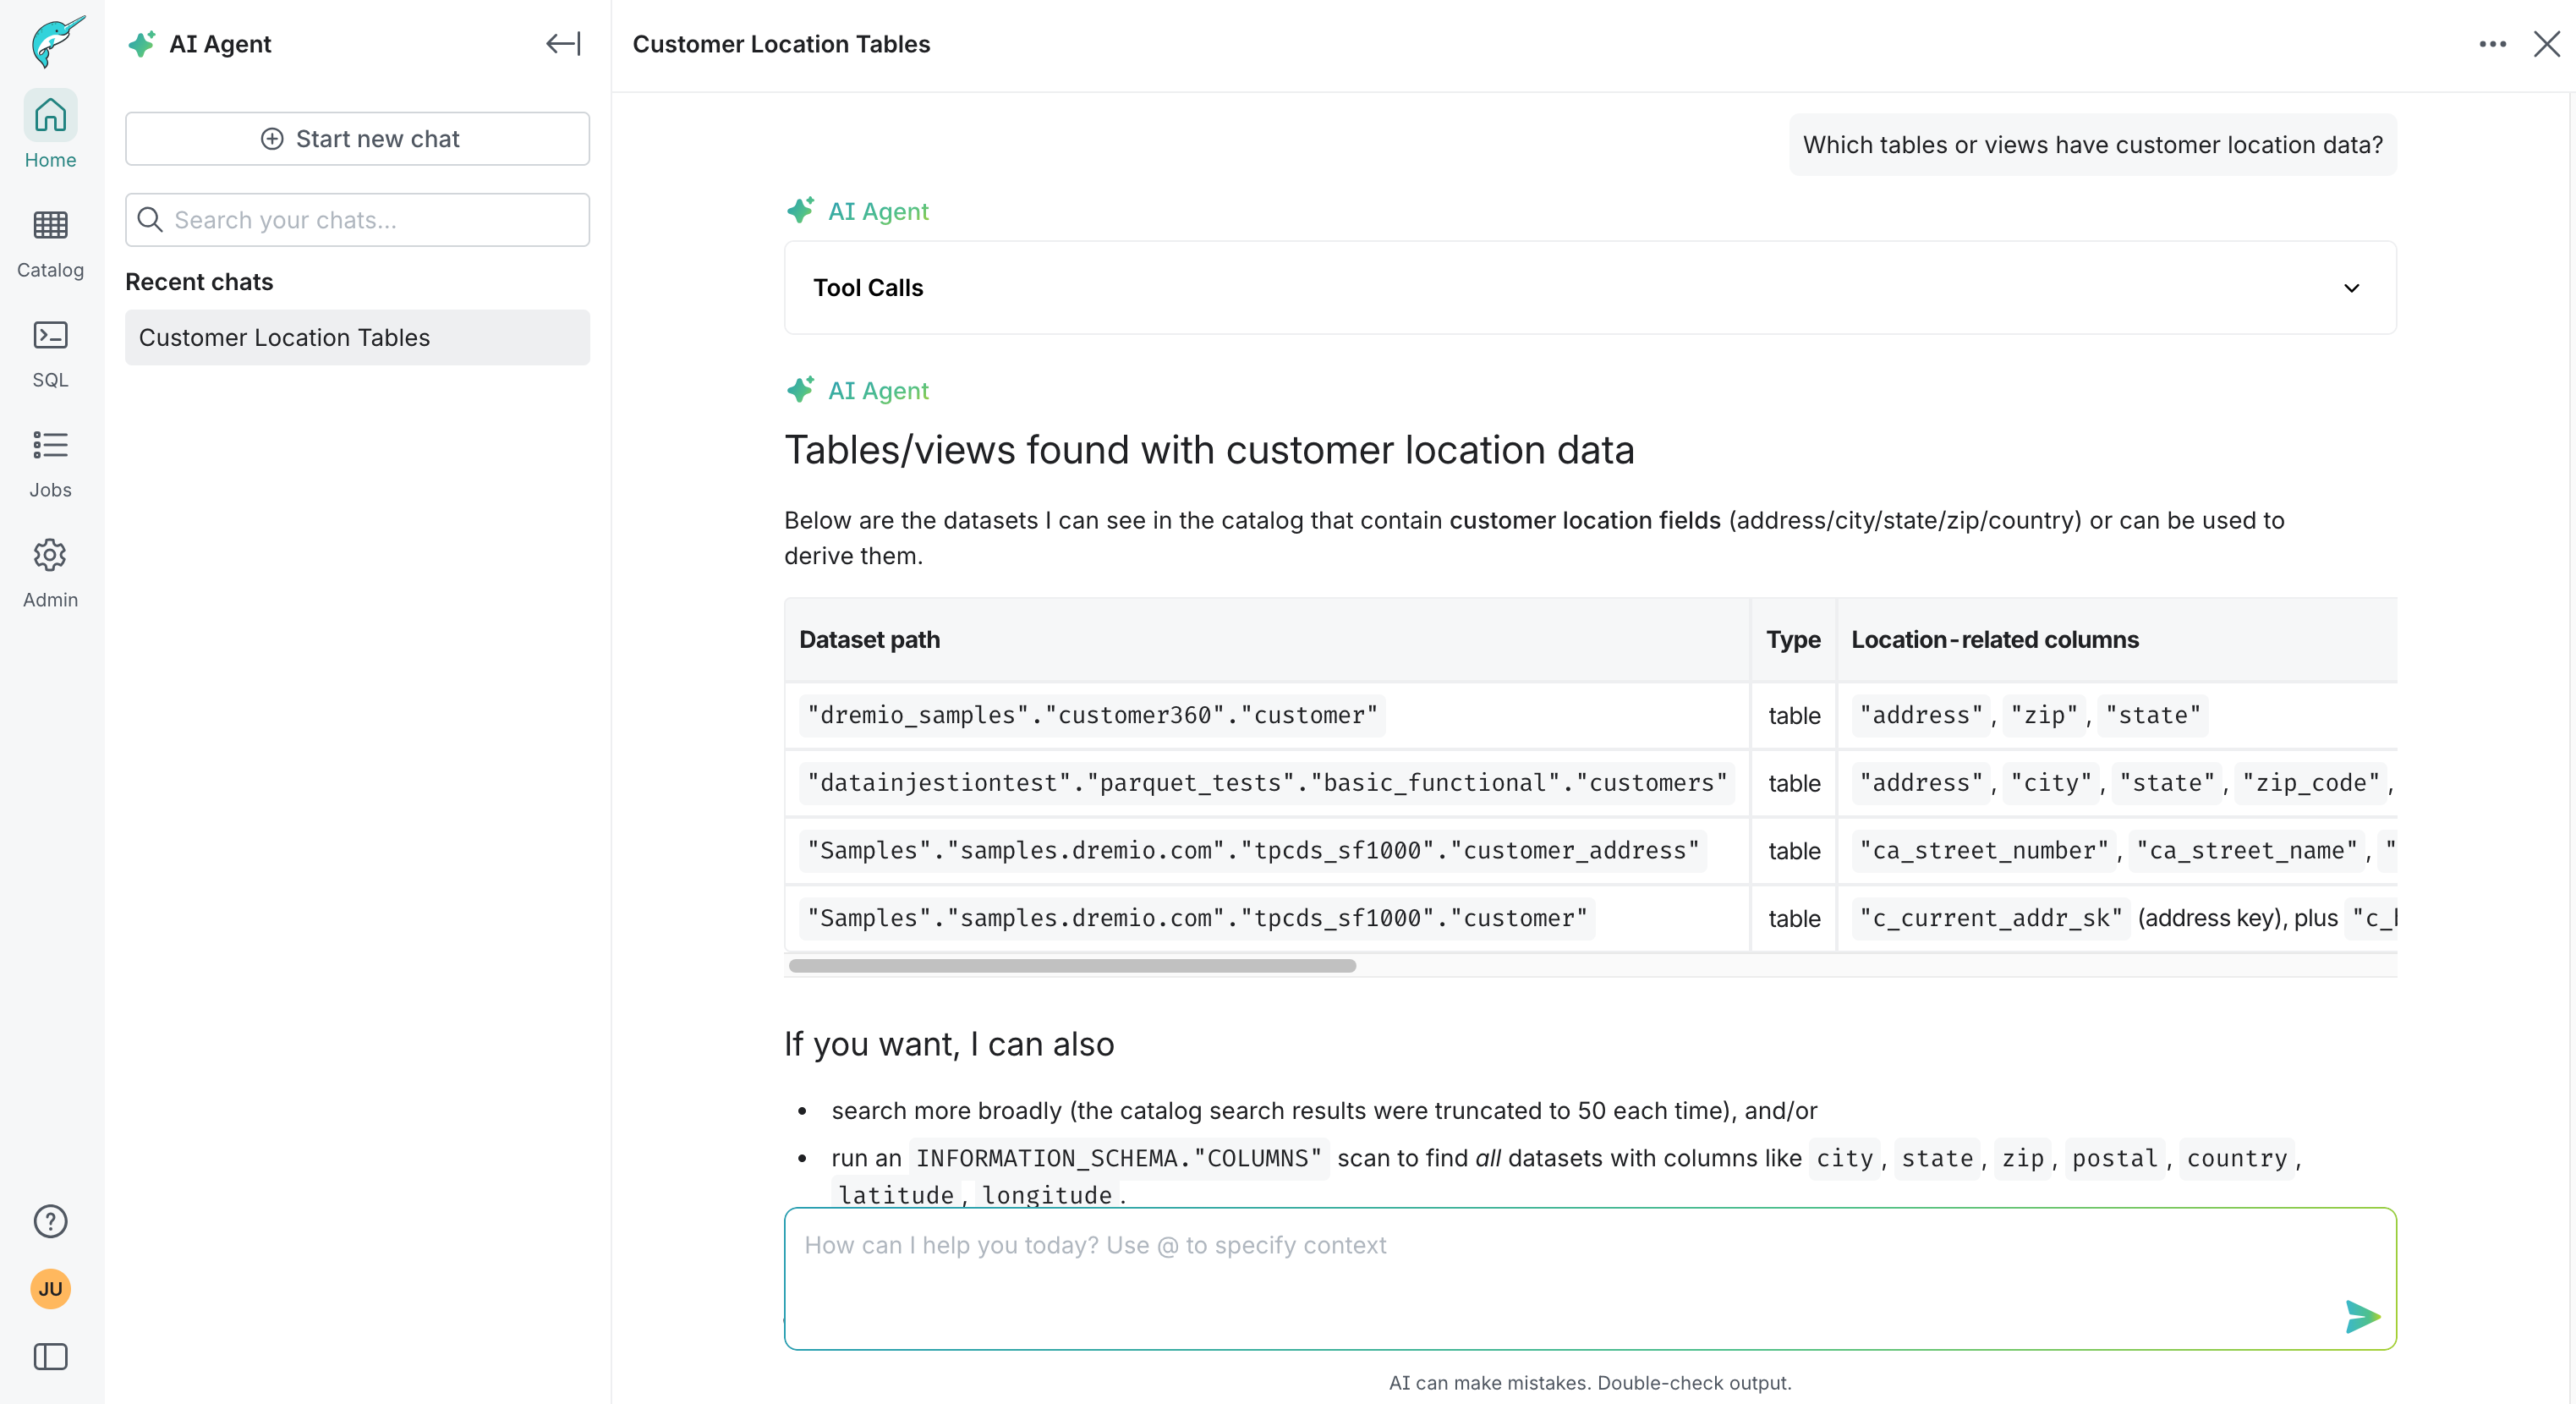Screen dimensions: 2576x1404
Task: Collapse the AI Agent chat list panel
Action: [x=563, y=44]
